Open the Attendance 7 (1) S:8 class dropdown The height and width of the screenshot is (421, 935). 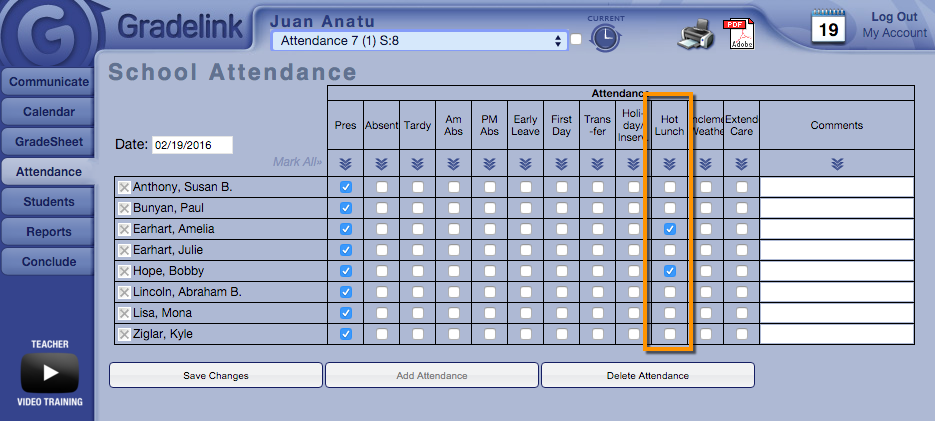[x=419, y=41]
